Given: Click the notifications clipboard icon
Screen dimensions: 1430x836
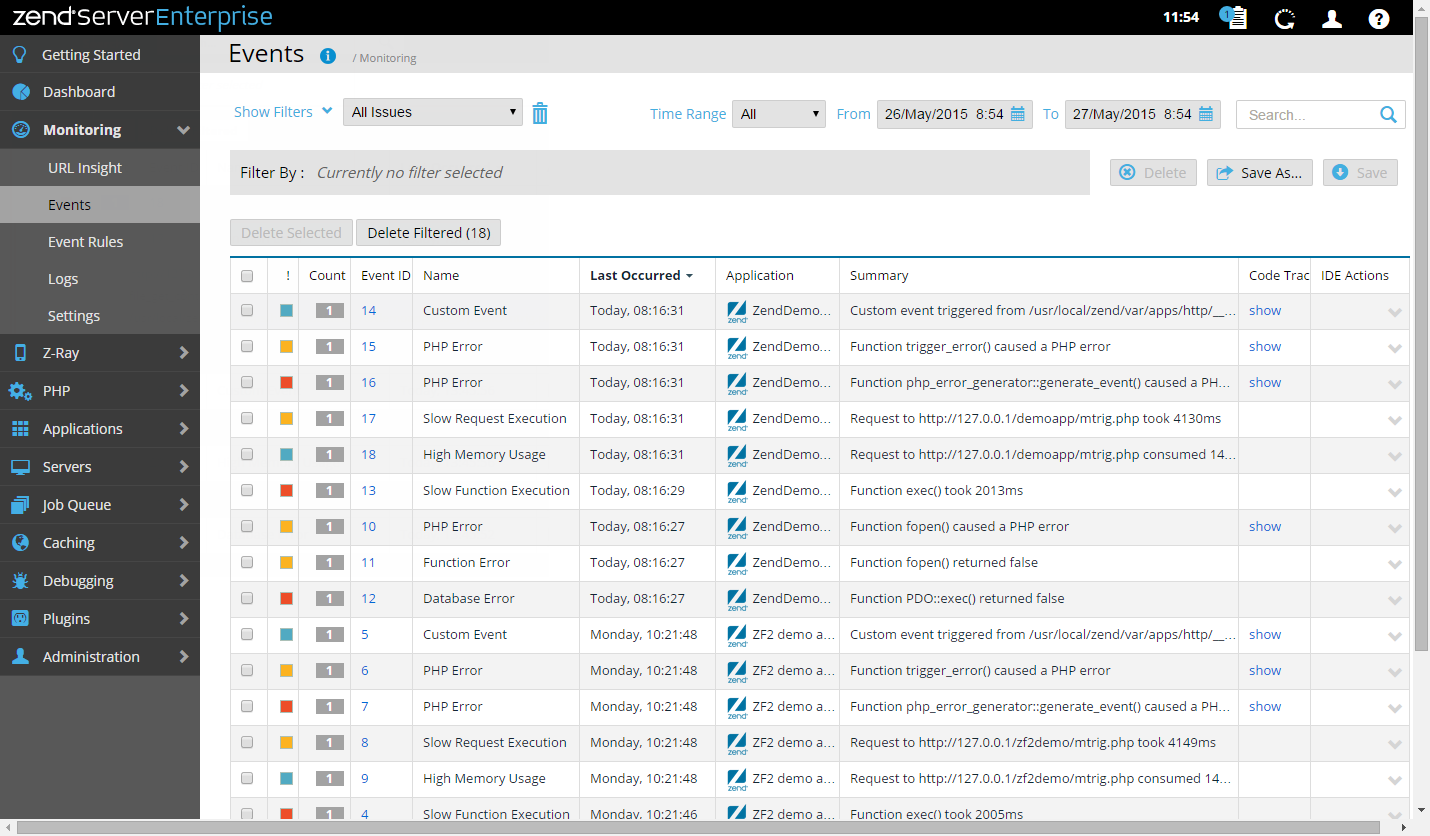Looking at the screenshot, I should pos(1235,18).
